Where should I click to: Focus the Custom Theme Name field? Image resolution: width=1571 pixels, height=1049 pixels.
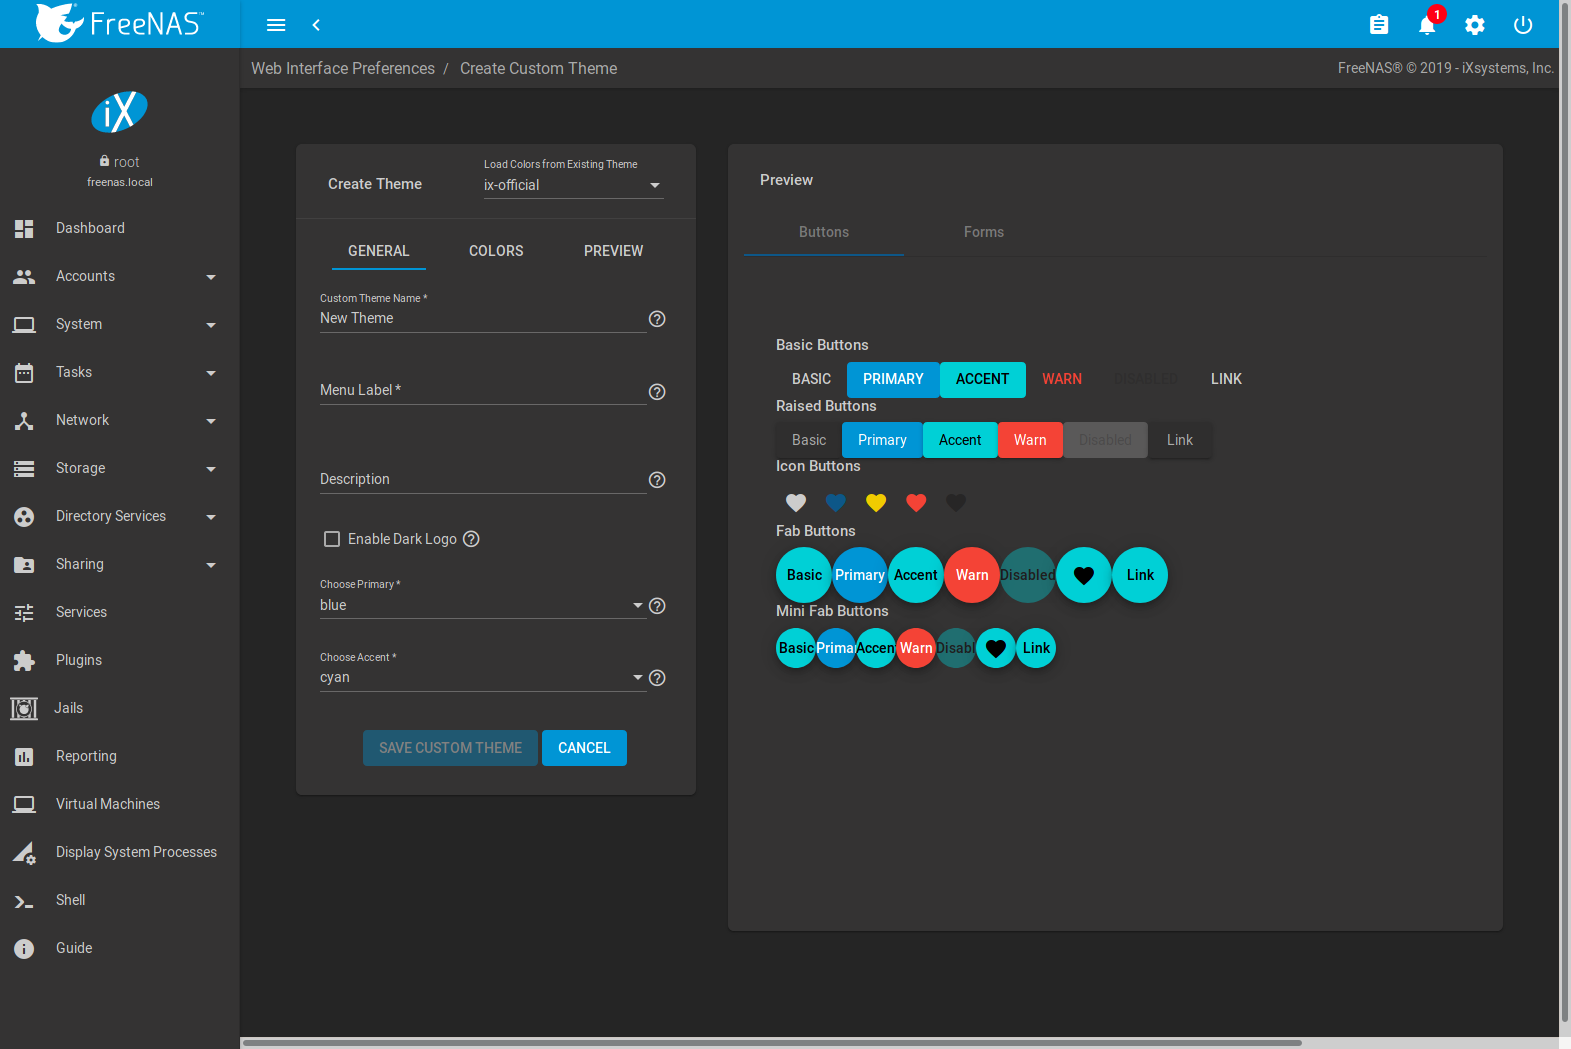click(482, 318)
